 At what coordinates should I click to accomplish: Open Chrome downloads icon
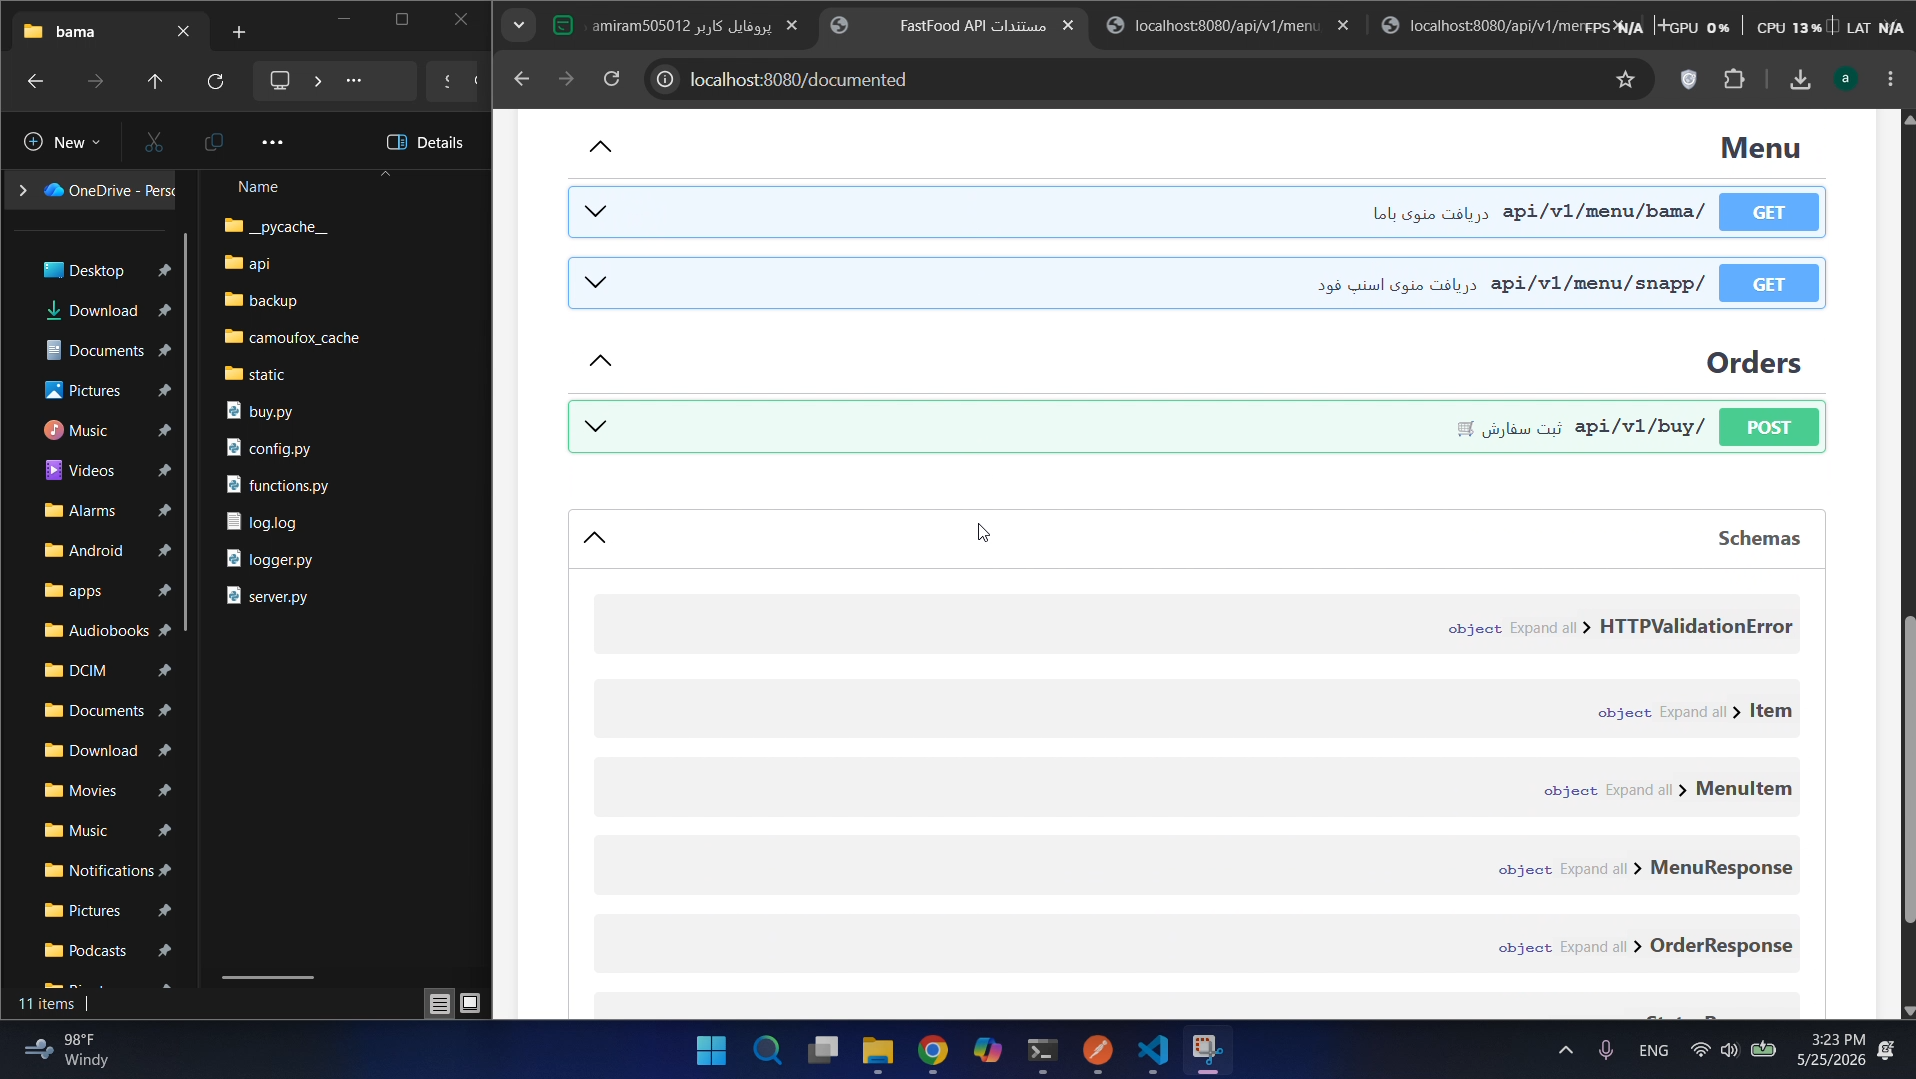pyautogui.click(x=1800, y=79)
